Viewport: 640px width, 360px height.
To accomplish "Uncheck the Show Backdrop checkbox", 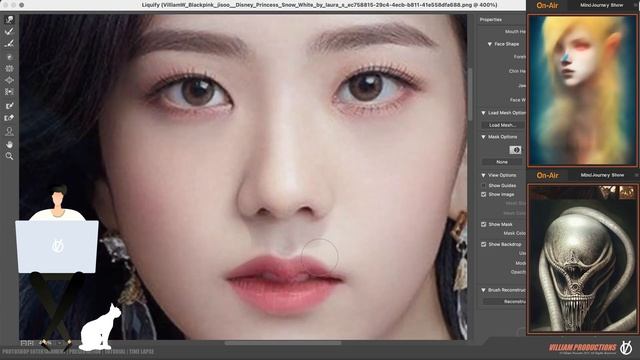I will [x=484, y=244].
